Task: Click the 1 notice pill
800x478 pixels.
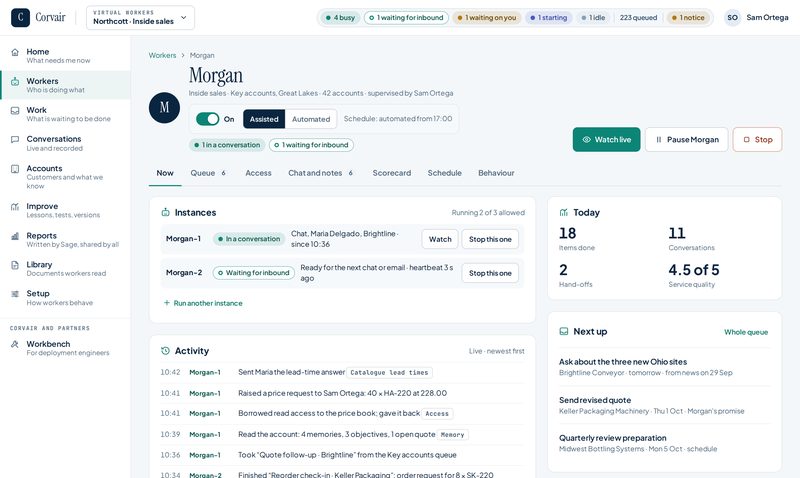Action: 688,18
